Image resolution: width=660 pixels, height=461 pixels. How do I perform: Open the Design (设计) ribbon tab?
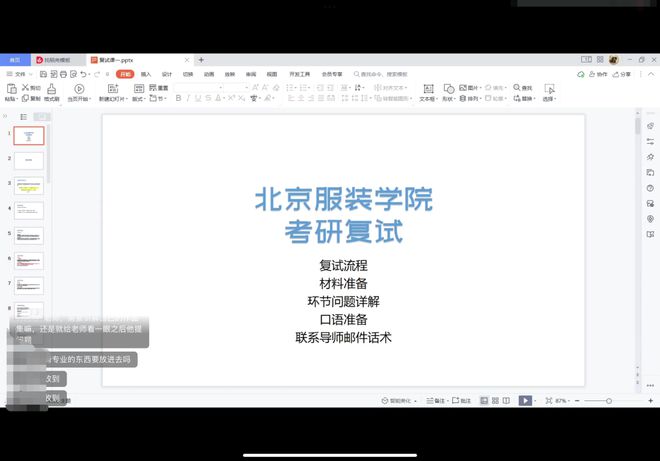tap(167, 74)
